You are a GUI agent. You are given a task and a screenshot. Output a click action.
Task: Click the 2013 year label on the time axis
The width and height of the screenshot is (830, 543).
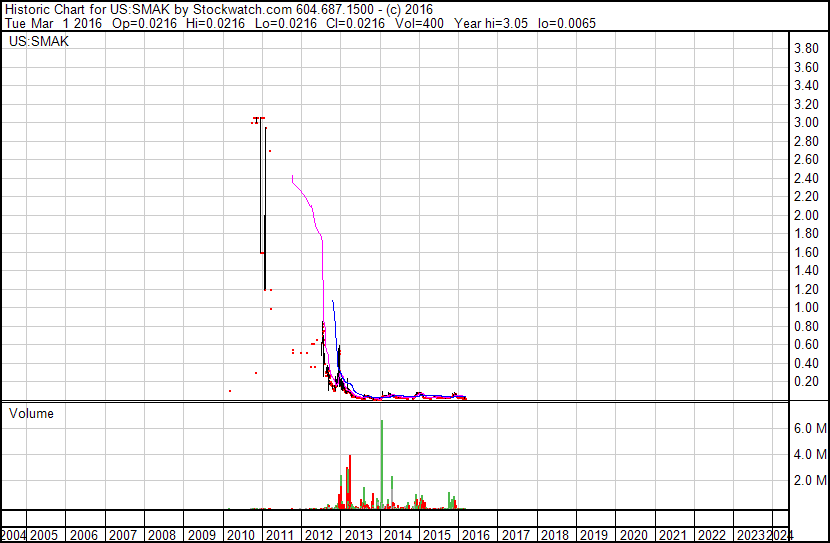(359, 535)
